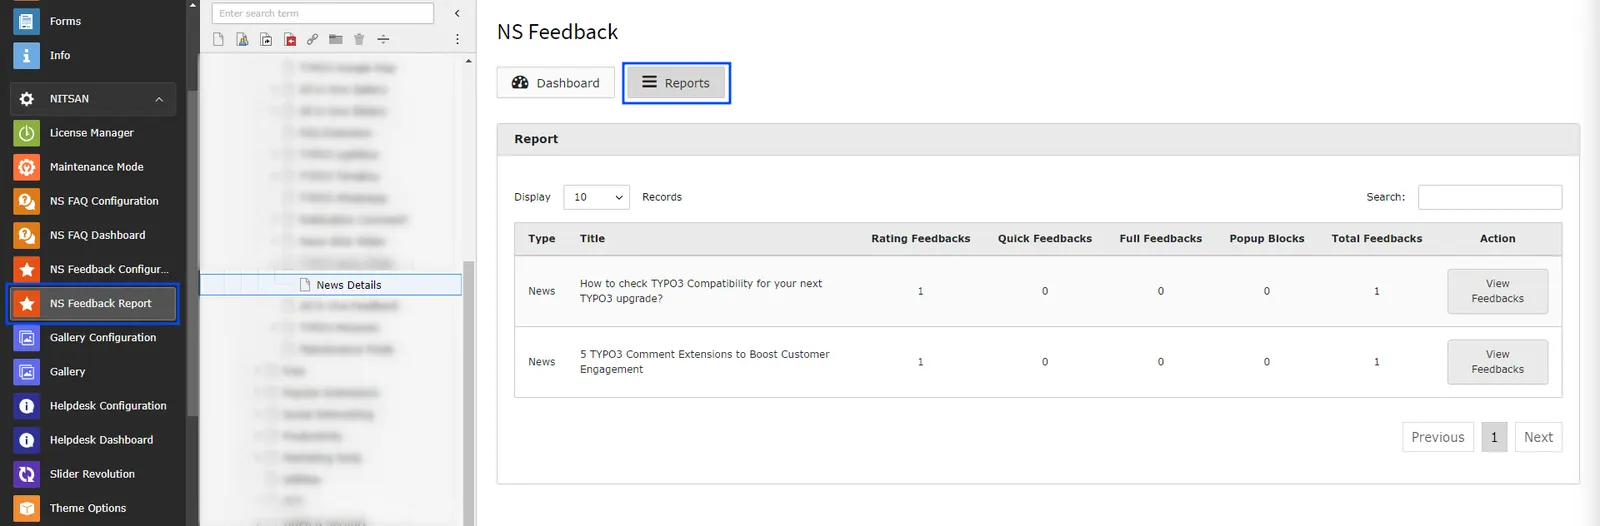Go to Previous page of records
The width and height of the screenshot is (1600, 526).
(1438, 437)
